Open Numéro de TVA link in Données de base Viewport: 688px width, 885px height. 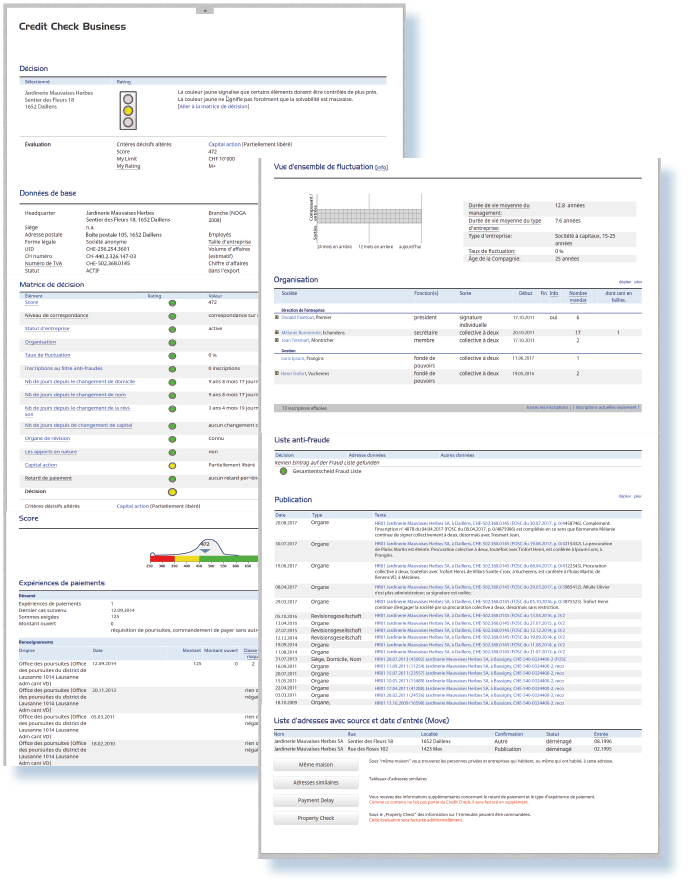[43, 263]
